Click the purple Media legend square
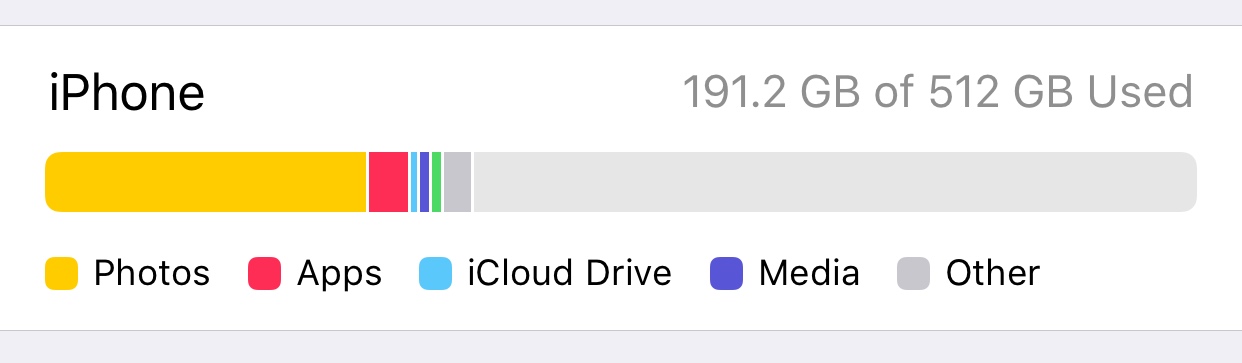This screenshot has height=363, width=1242. [x=727, y=274]
